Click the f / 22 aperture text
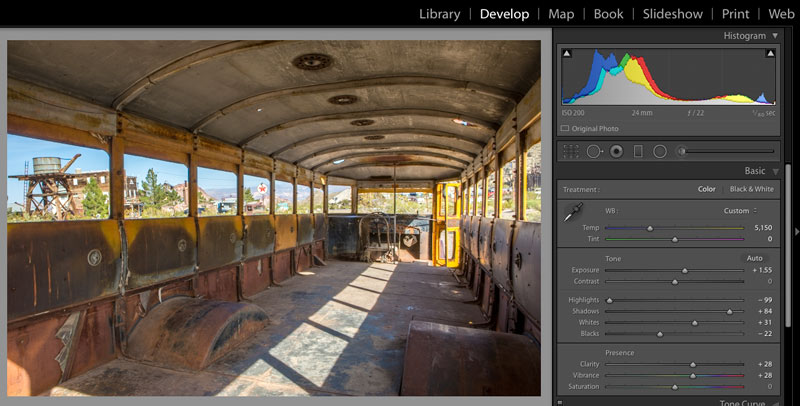The height and width of the screenshot is (406, 800). pyautogui.click(x=695, y=113)
